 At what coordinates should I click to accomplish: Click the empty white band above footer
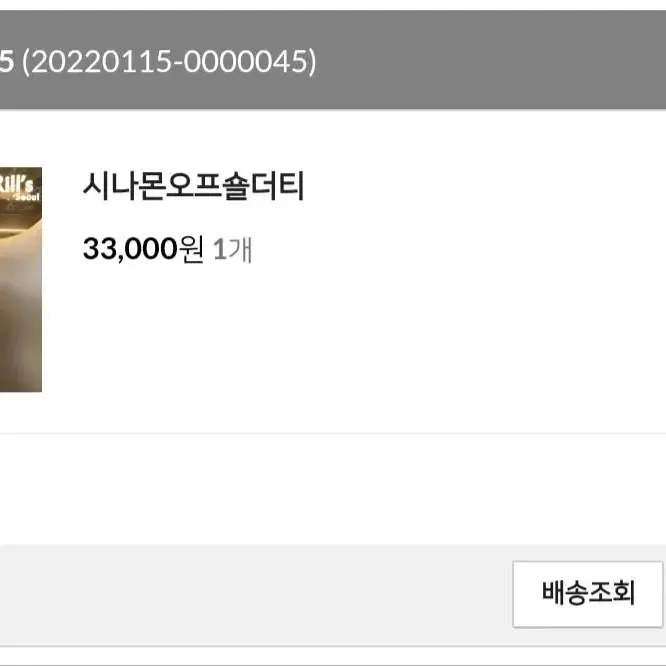333,489
